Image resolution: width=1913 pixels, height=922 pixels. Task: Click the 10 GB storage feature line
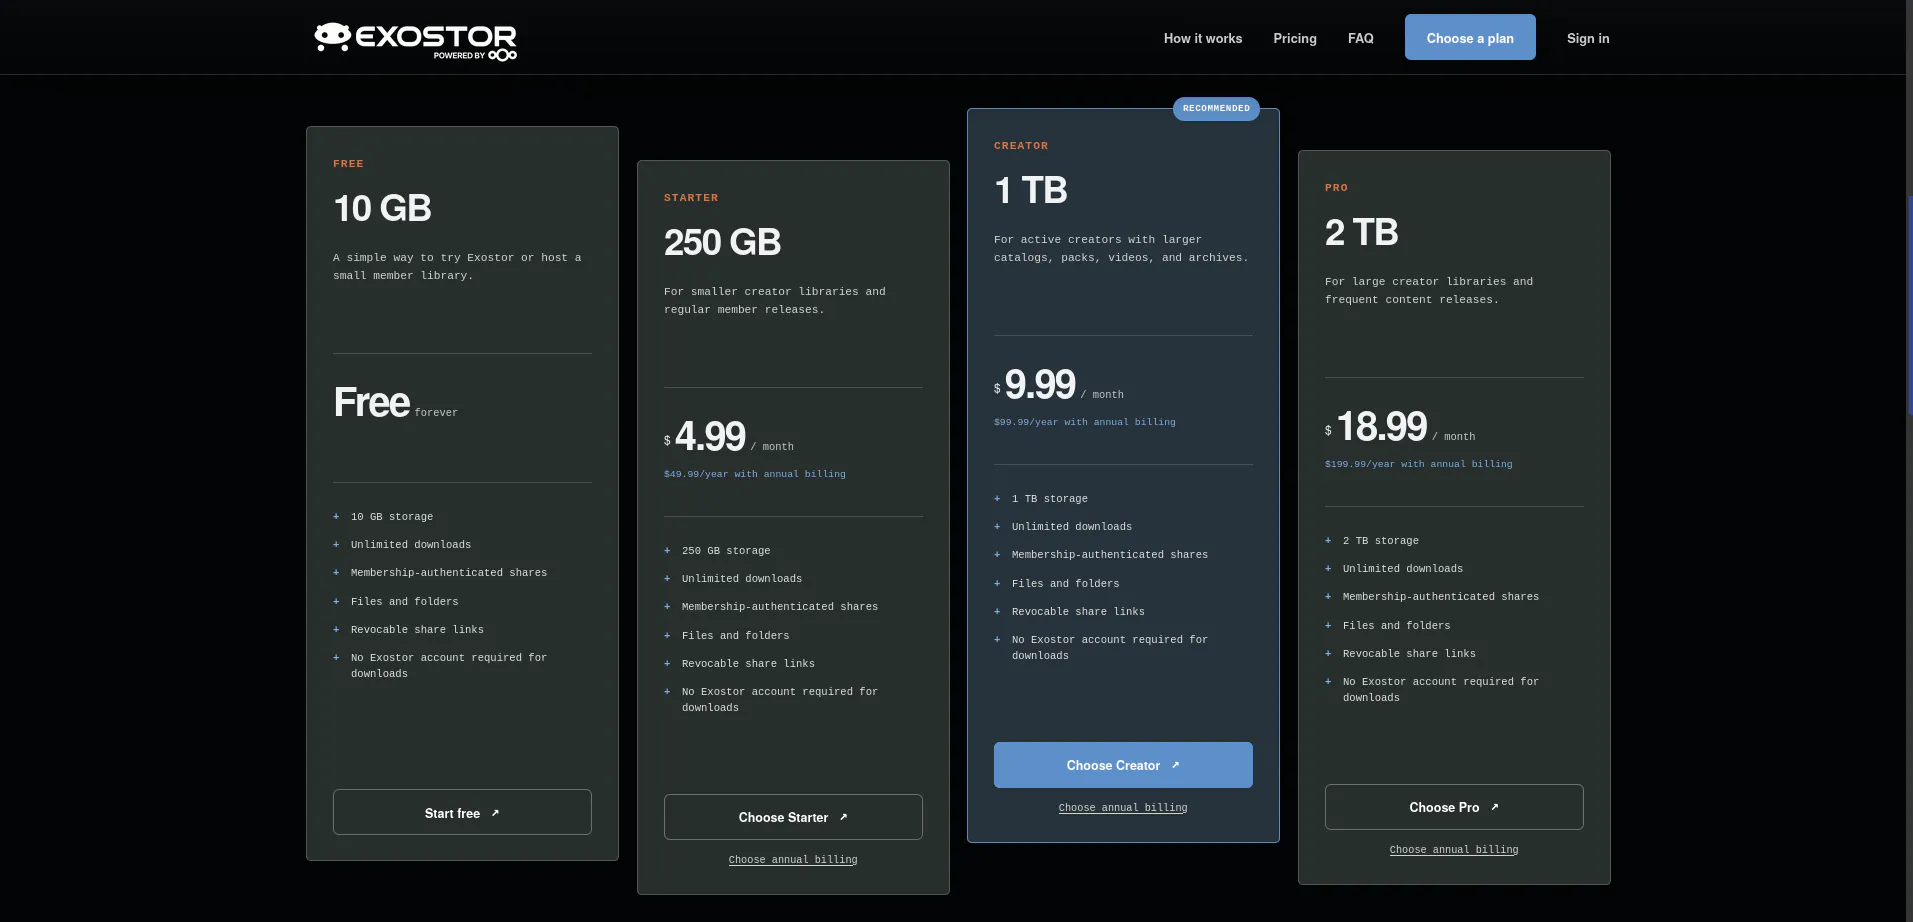392,517
